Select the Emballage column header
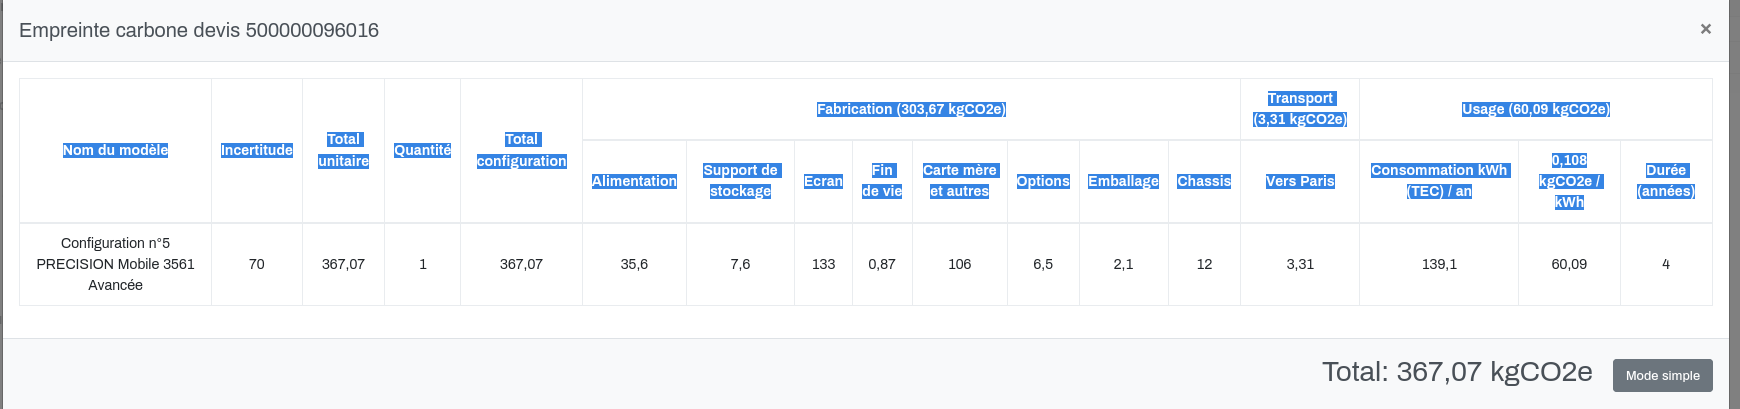Screen dimensions: 1740x409 (x=1123, y=181)
